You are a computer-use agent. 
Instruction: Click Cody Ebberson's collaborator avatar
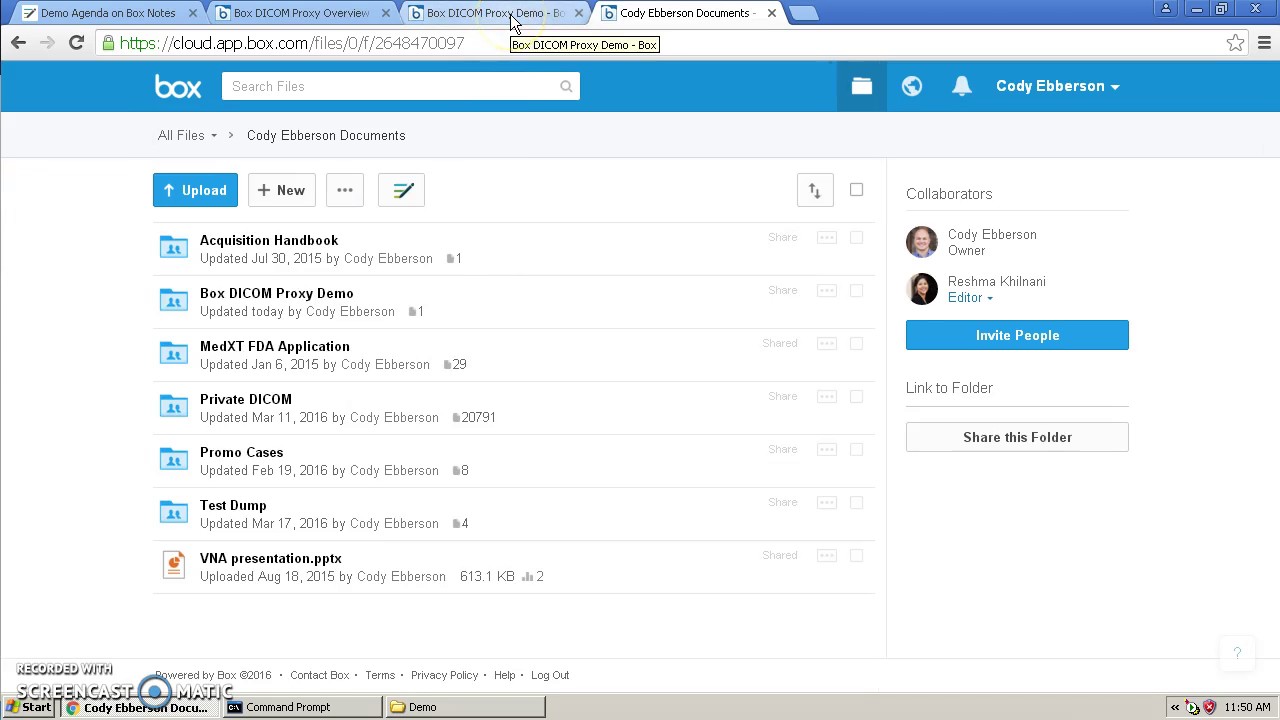click(922, 242)
